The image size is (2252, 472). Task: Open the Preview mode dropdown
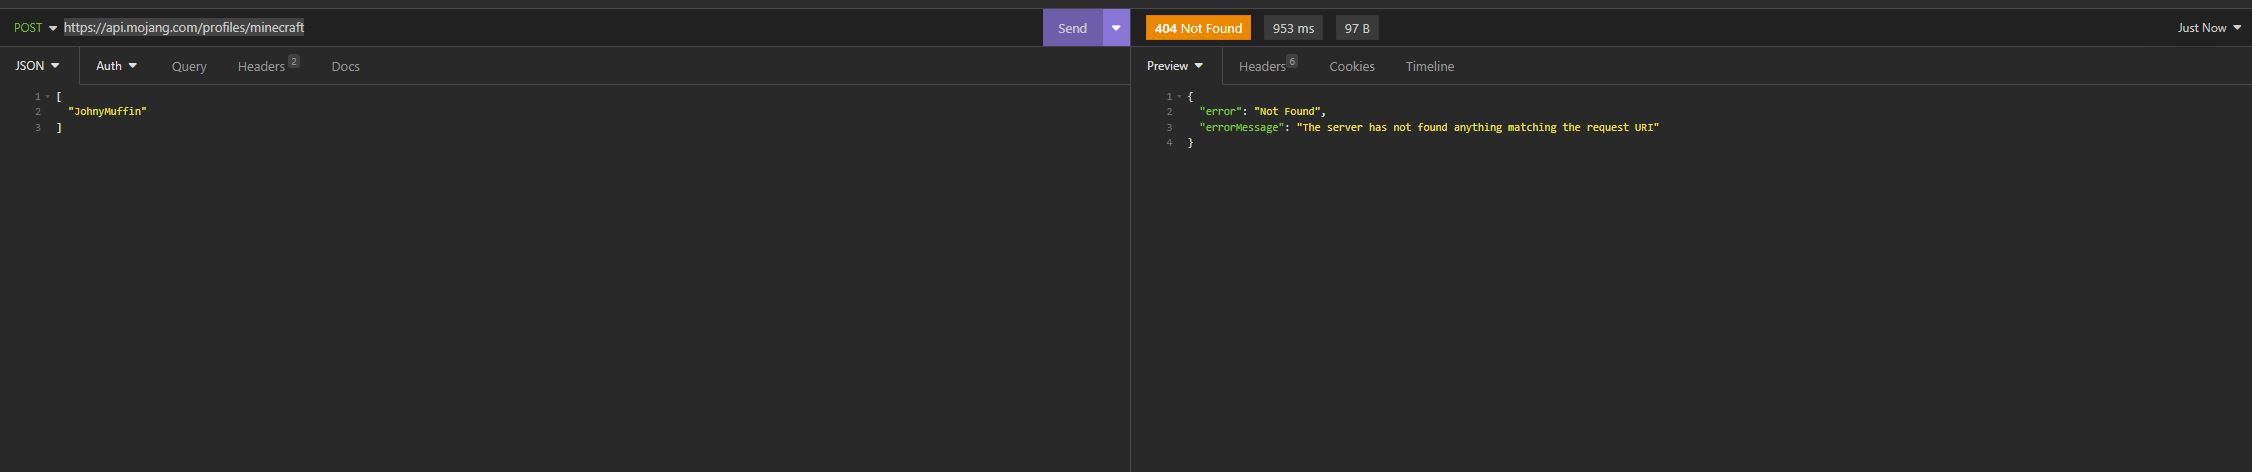1175,66
